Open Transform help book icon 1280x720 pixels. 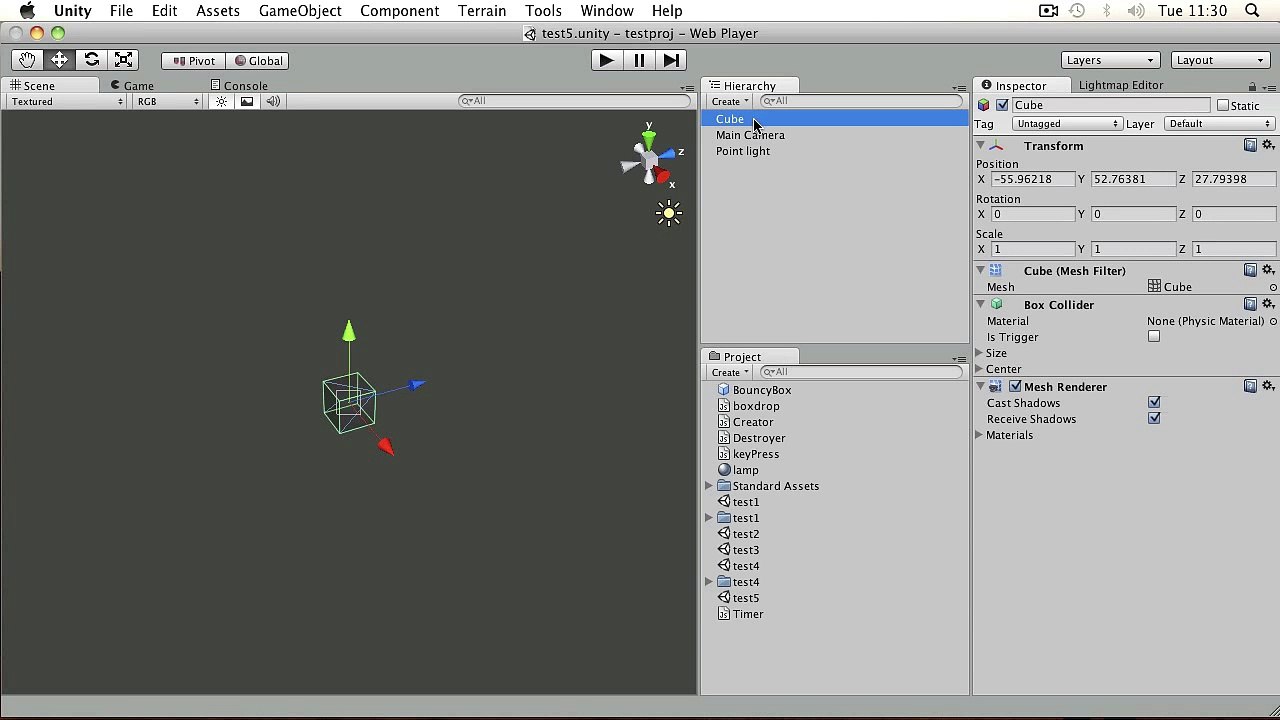tap(1250, 146)
